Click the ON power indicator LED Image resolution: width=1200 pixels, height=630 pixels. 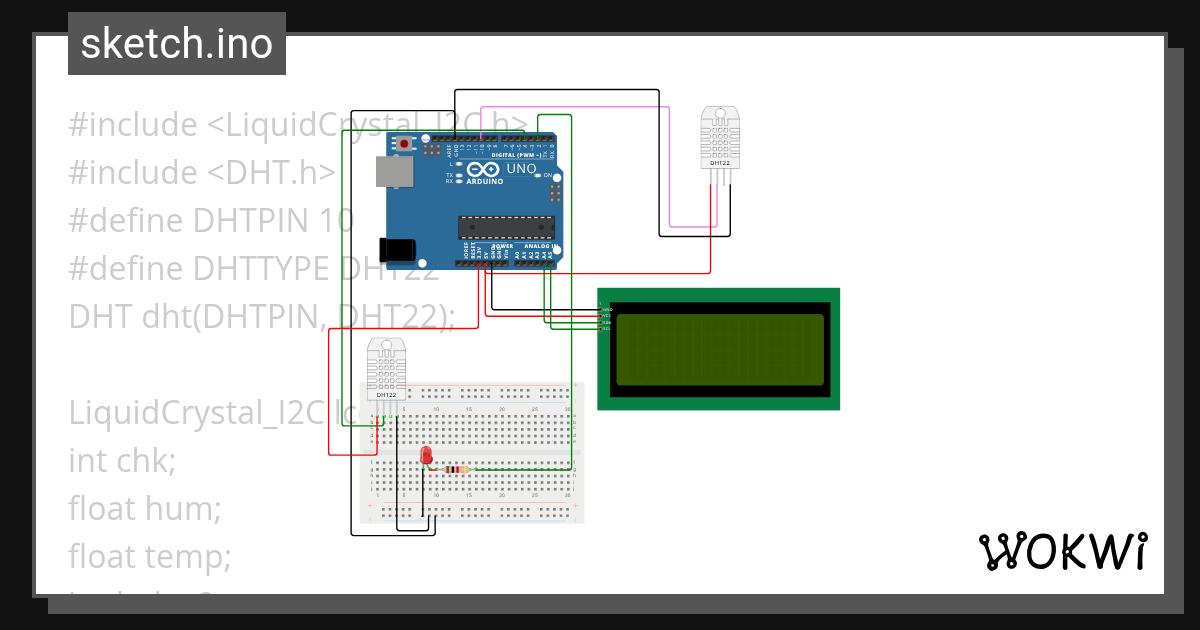537,175
